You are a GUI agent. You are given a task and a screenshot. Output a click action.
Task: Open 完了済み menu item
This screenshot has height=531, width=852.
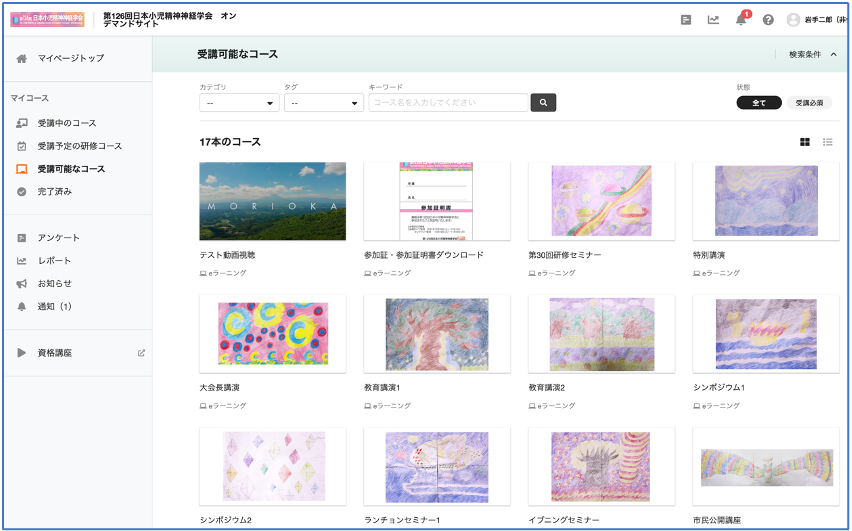54,192
